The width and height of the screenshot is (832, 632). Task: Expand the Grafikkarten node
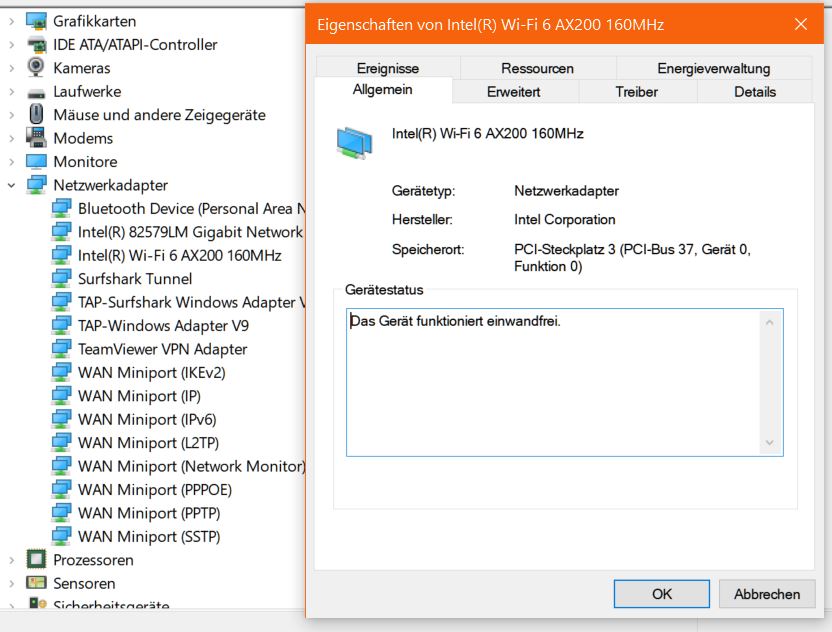click(12, 21)
